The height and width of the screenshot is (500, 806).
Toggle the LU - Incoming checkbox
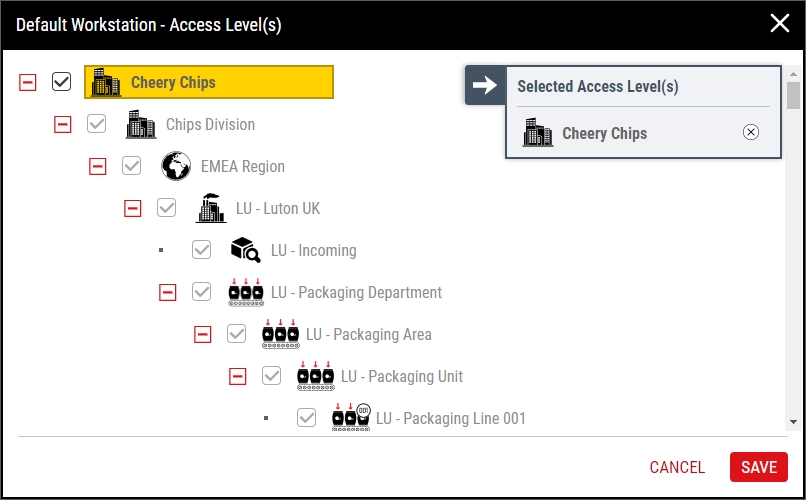pyautogui.click(x=202, y=250)
